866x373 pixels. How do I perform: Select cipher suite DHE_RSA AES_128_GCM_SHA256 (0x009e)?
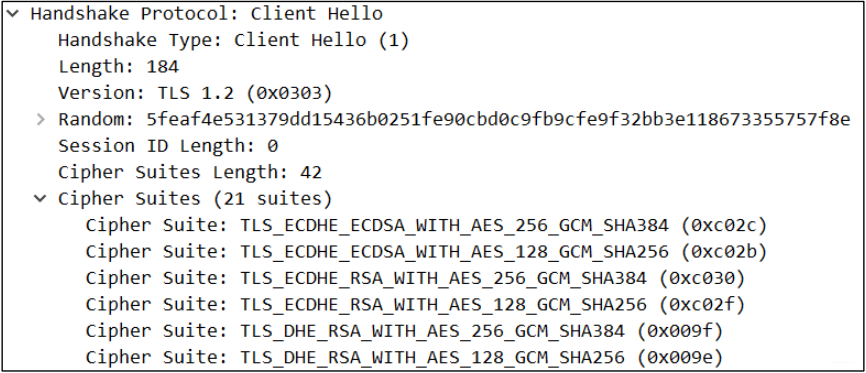[x=404, y=358]
